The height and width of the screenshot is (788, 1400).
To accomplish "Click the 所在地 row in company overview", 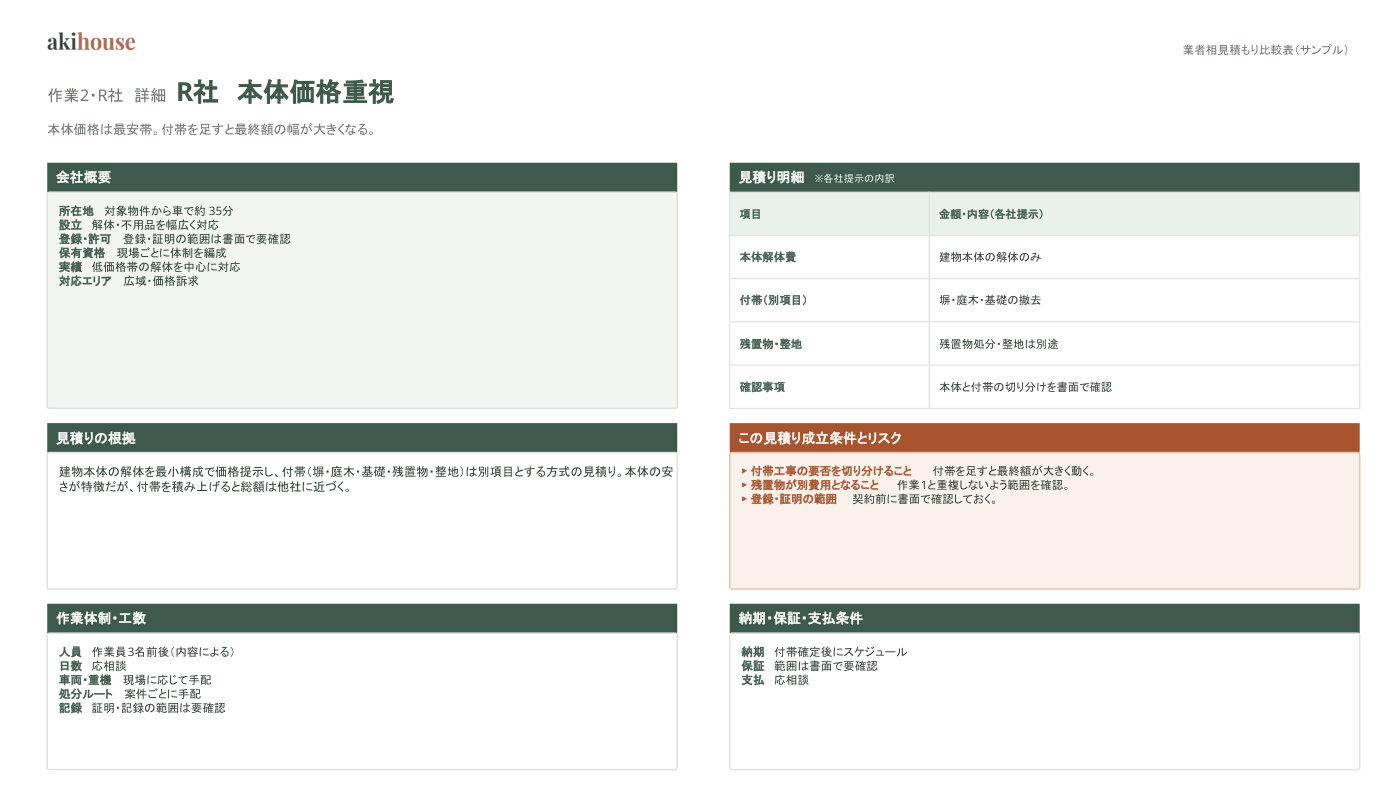I will point(146,211).
